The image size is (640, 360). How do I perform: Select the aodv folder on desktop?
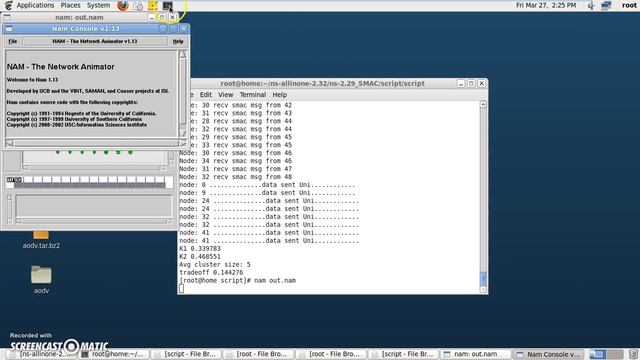41,280
